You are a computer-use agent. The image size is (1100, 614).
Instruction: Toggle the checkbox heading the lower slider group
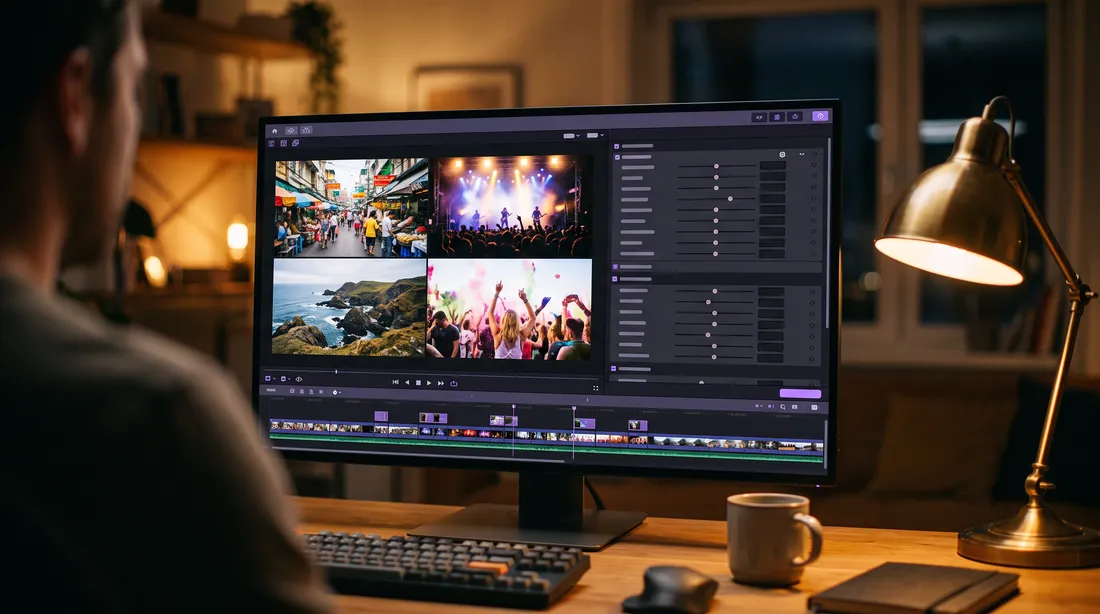(615, 279)
